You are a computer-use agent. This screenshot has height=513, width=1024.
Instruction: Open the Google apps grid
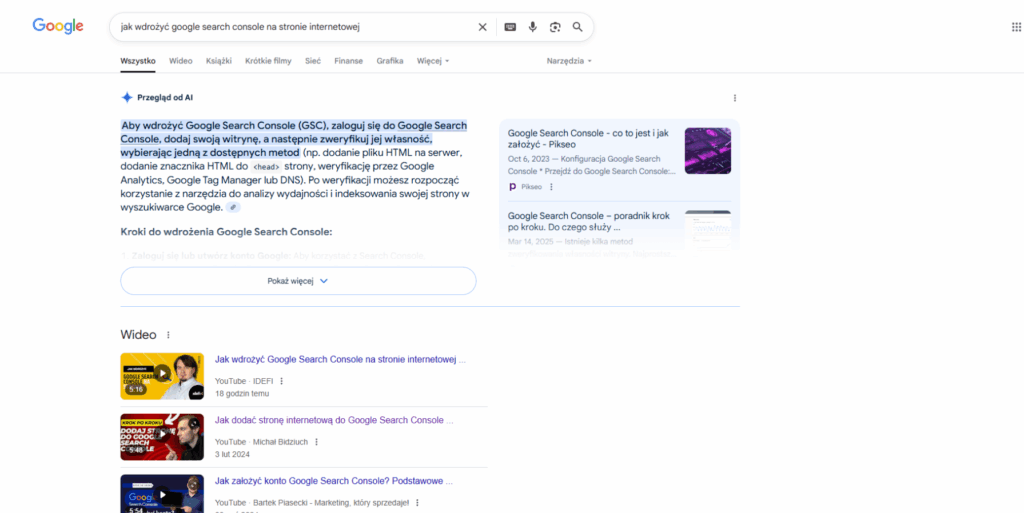(1016, 27)
